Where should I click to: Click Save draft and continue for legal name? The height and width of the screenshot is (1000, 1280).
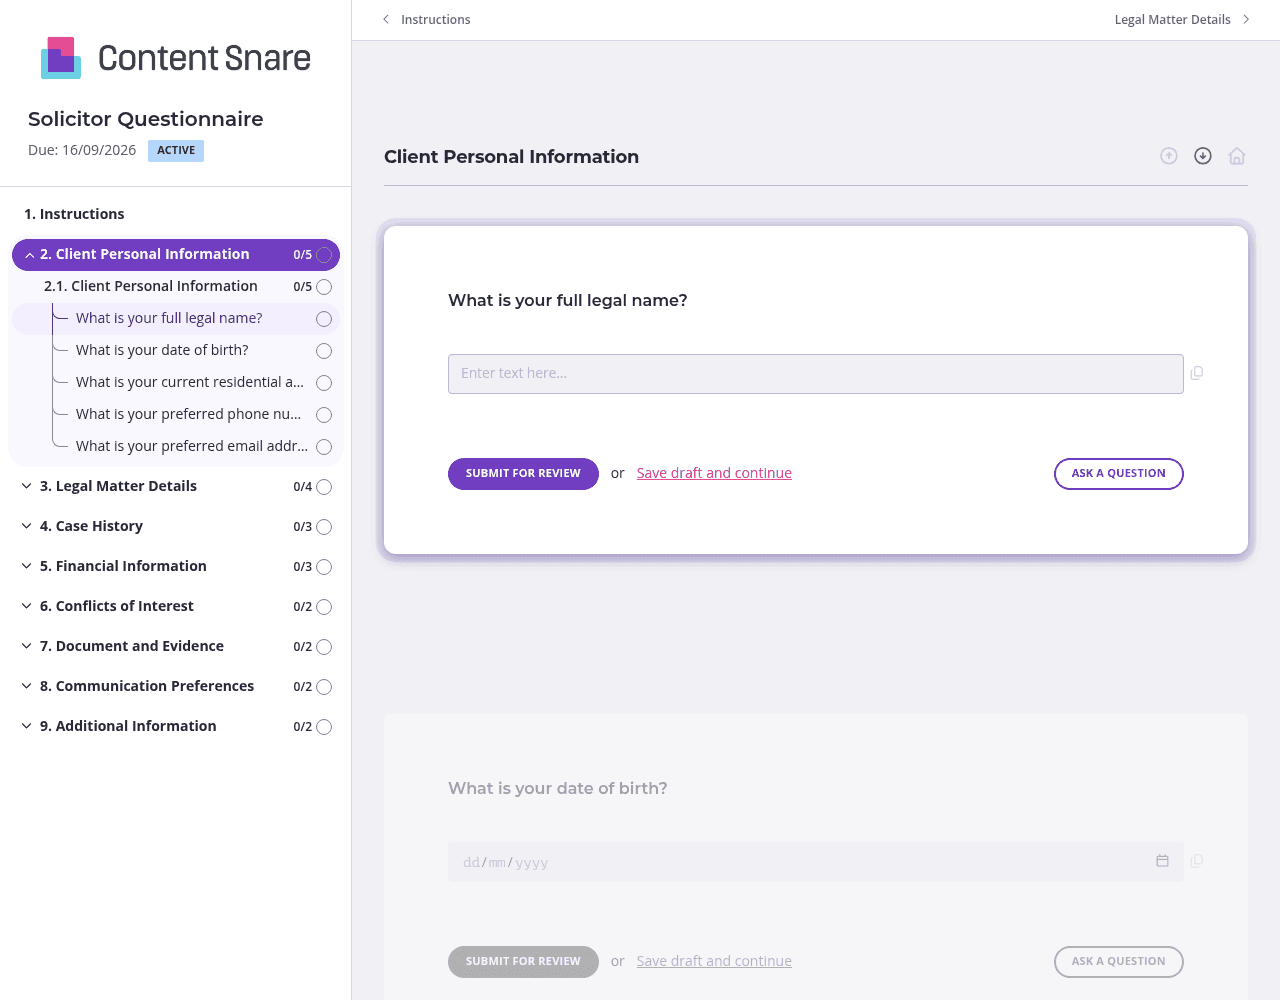(714, 473)
